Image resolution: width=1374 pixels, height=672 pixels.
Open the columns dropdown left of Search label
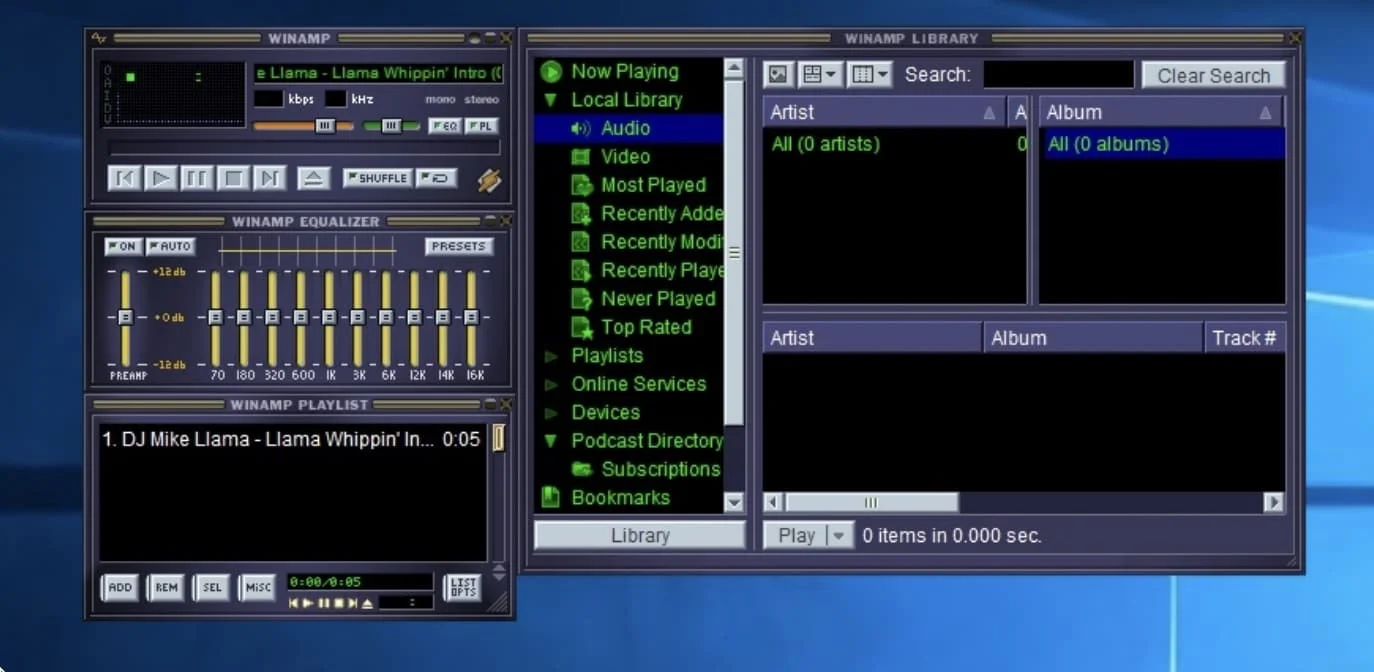(870, 75)
